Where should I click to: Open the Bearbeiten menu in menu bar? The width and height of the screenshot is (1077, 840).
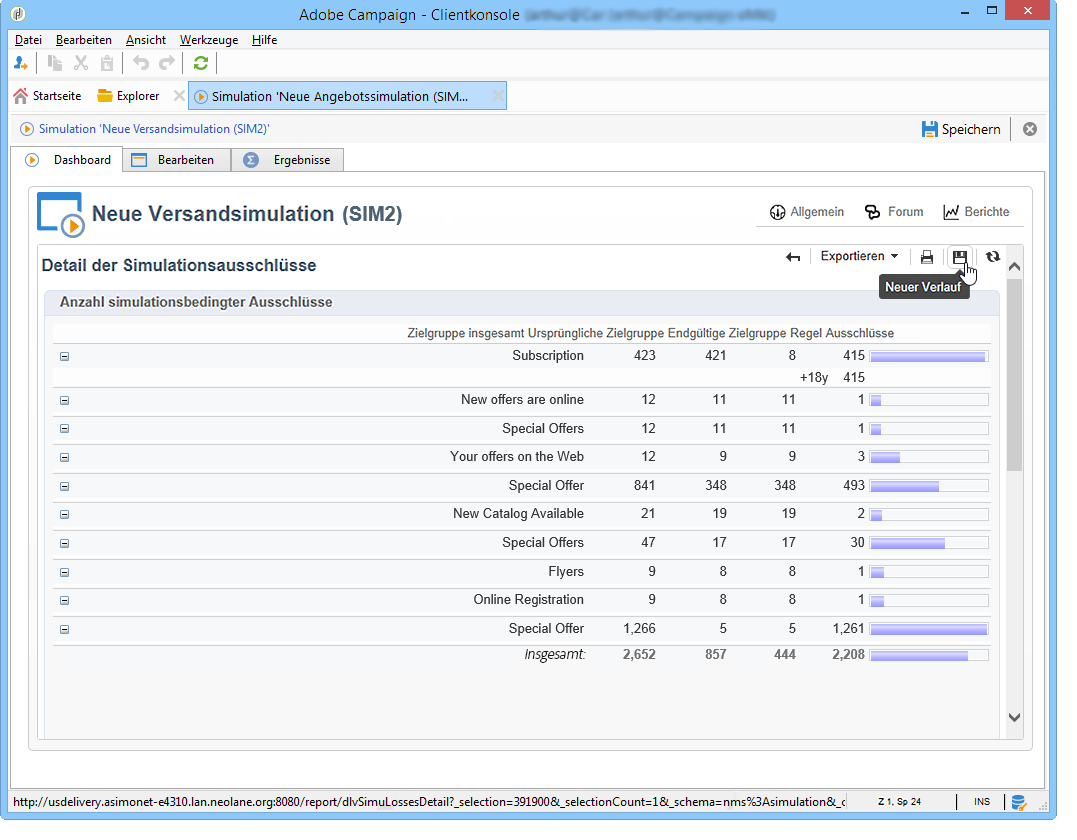tap(84, 40)
